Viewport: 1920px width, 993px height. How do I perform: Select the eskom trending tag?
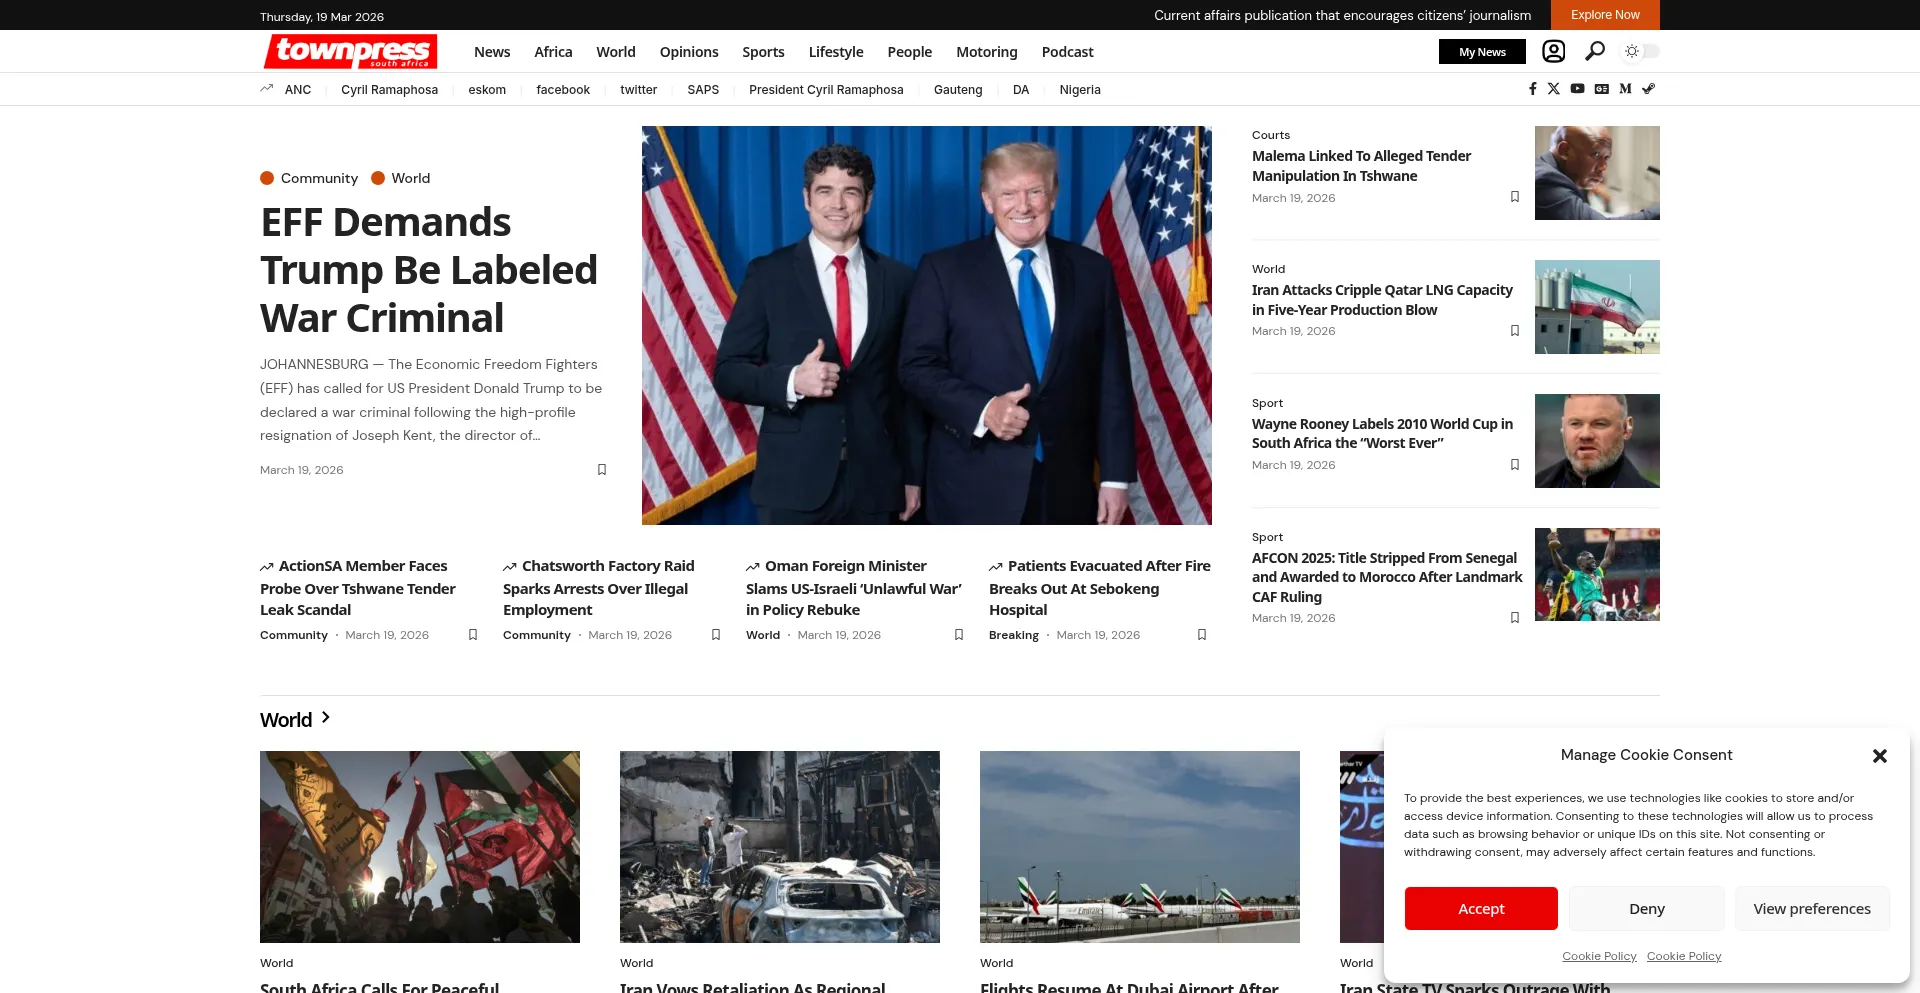[x=487, y=90]
